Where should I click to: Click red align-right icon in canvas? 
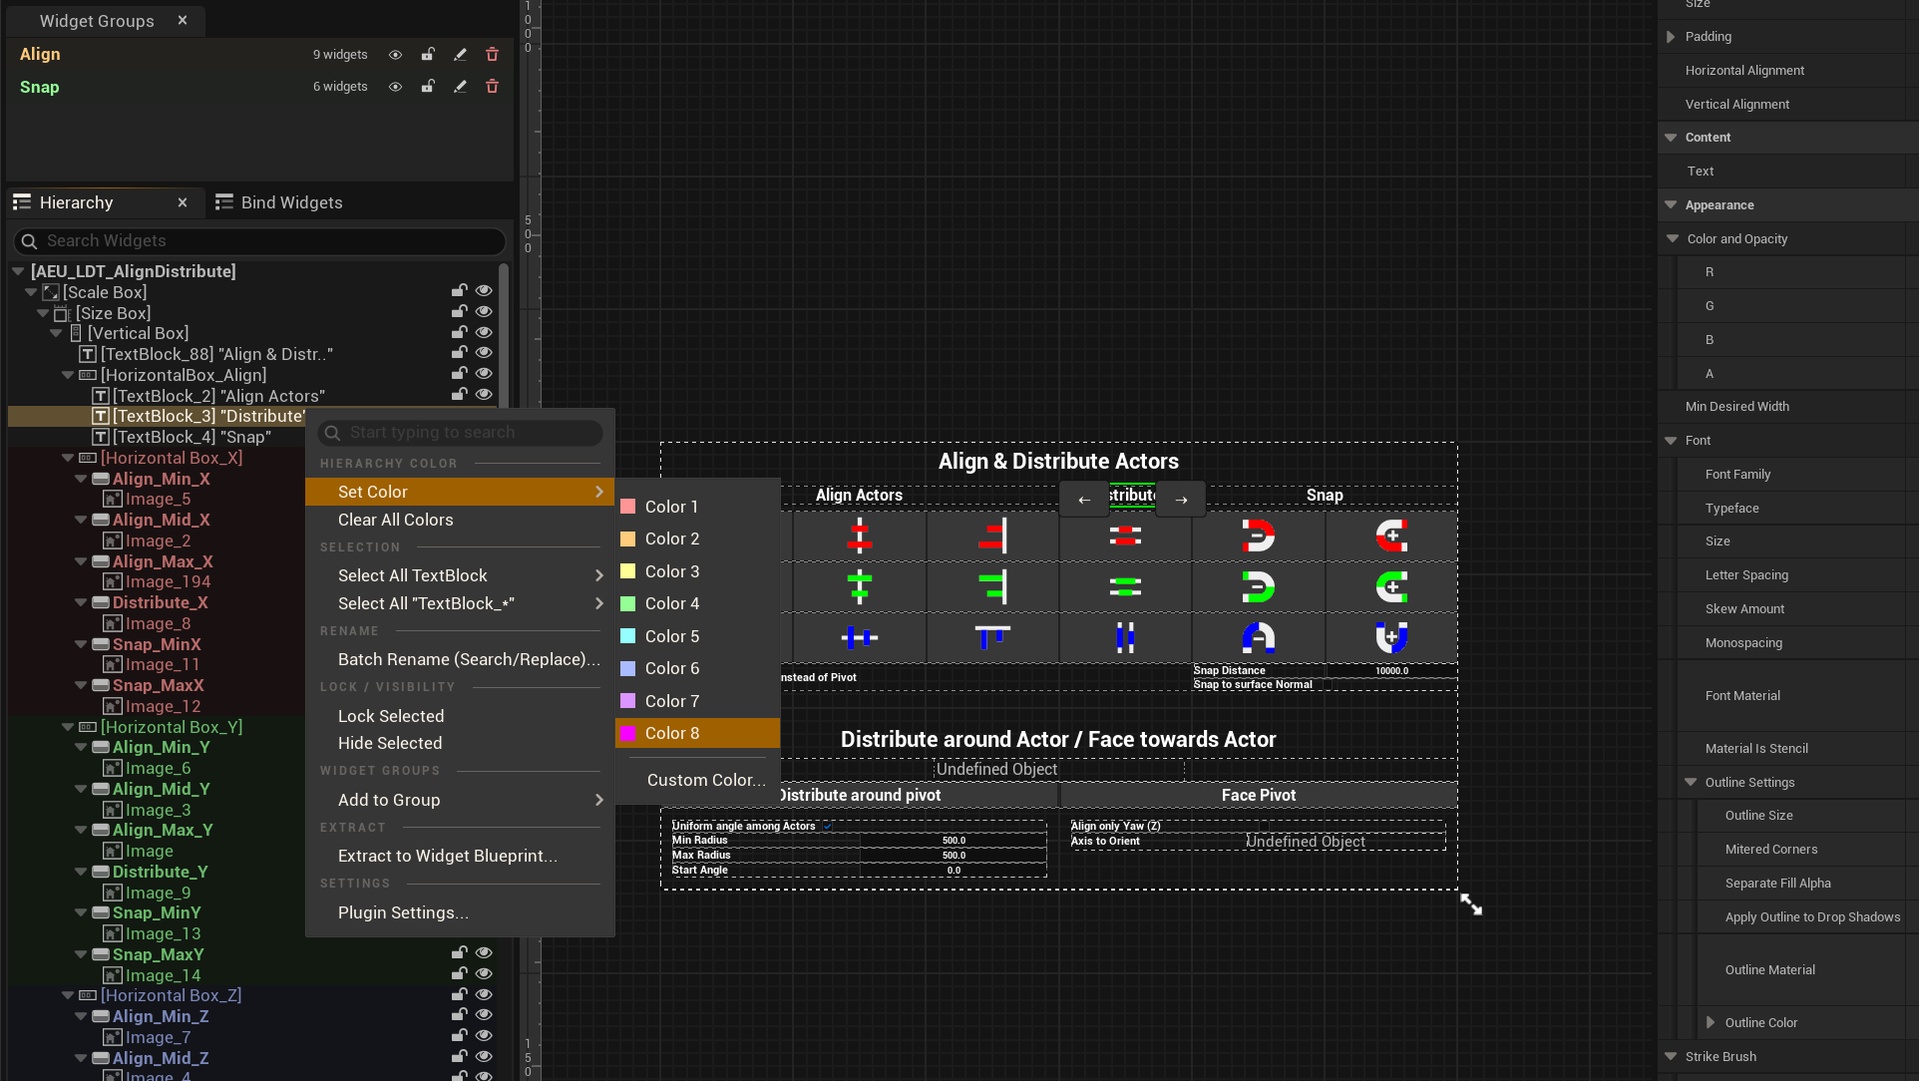993,536
